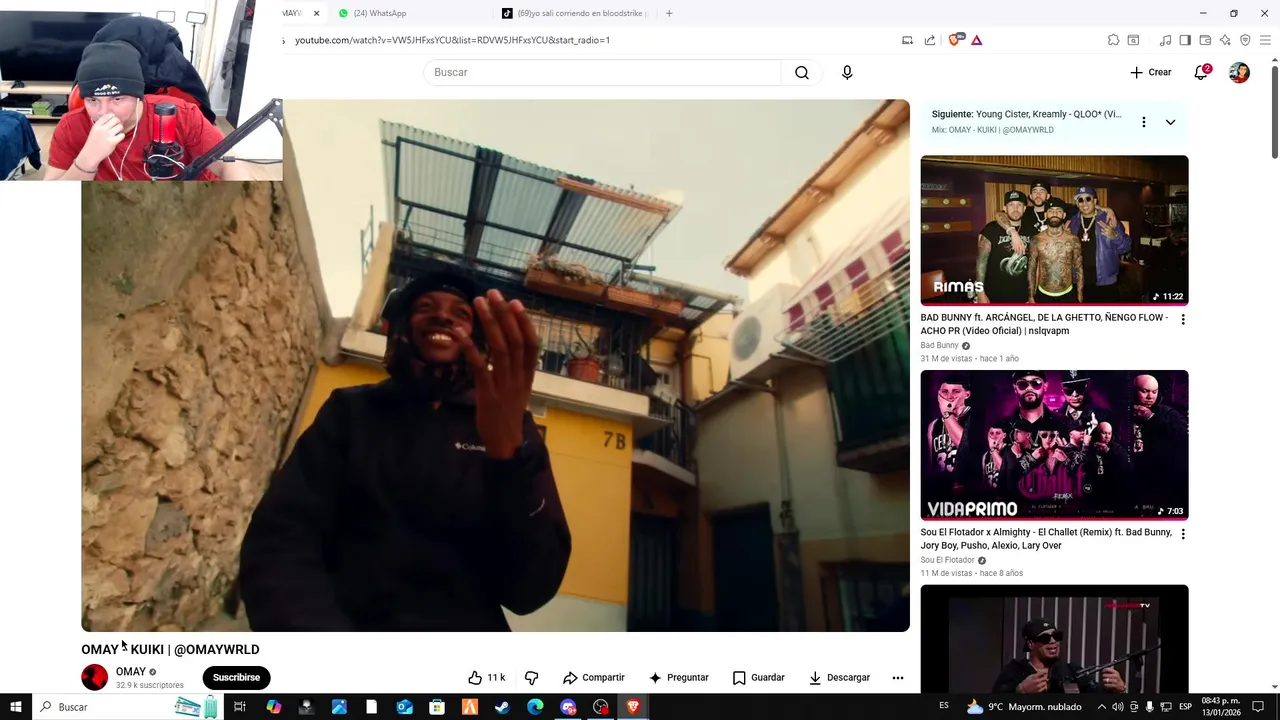Open the YouTube account avatar menu
This screenshot has height=720, width=1280.
[x=1239, y=72]
